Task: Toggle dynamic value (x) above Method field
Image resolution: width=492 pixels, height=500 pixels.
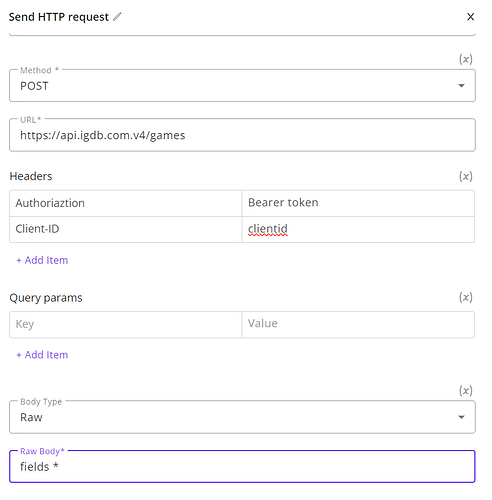Action: tap(466, 59)
